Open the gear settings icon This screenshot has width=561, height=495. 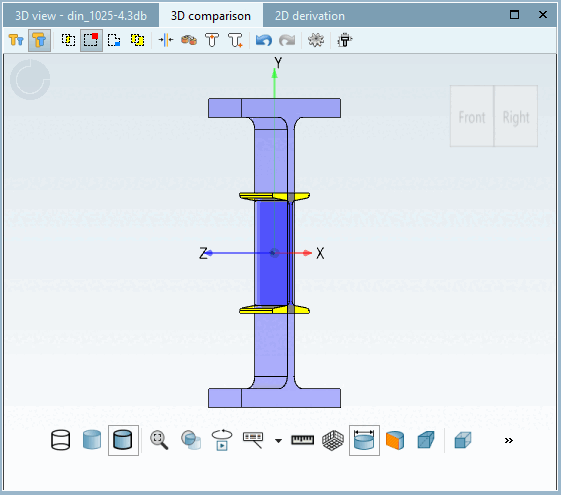point(316,40)
